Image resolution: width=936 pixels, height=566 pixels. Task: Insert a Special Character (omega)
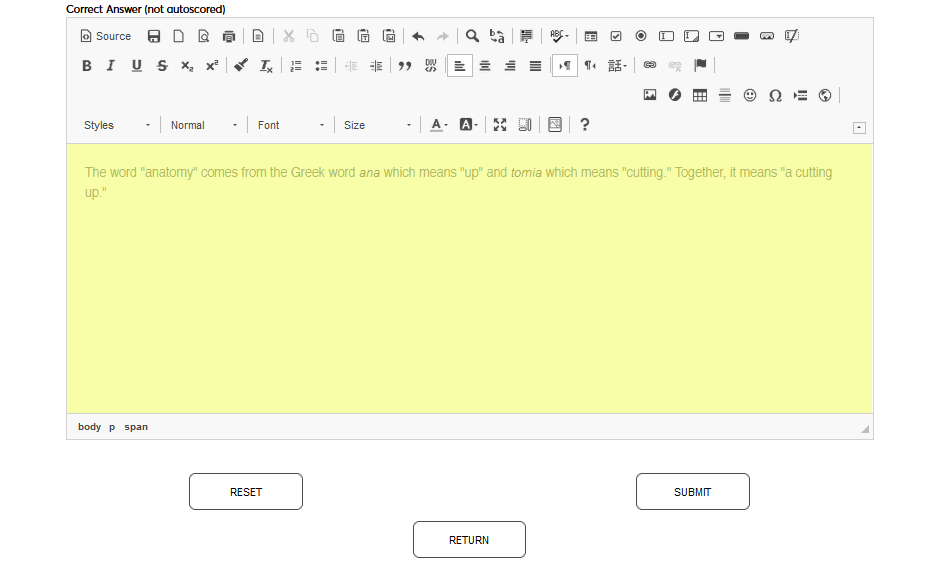point(775,95)
